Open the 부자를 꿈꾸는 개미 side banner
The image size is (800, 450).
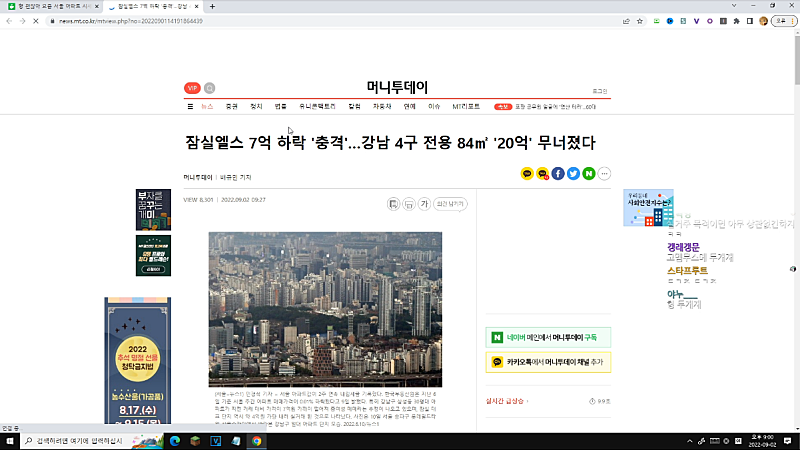tap(153, 210)
